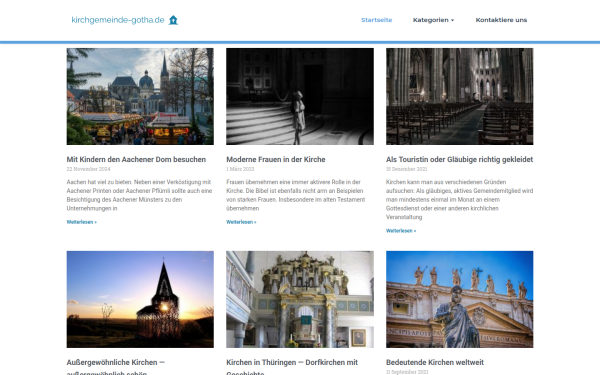
Task: Open the Aachener Dom Christmas market thumbnail
Action: tap(140, 96)
